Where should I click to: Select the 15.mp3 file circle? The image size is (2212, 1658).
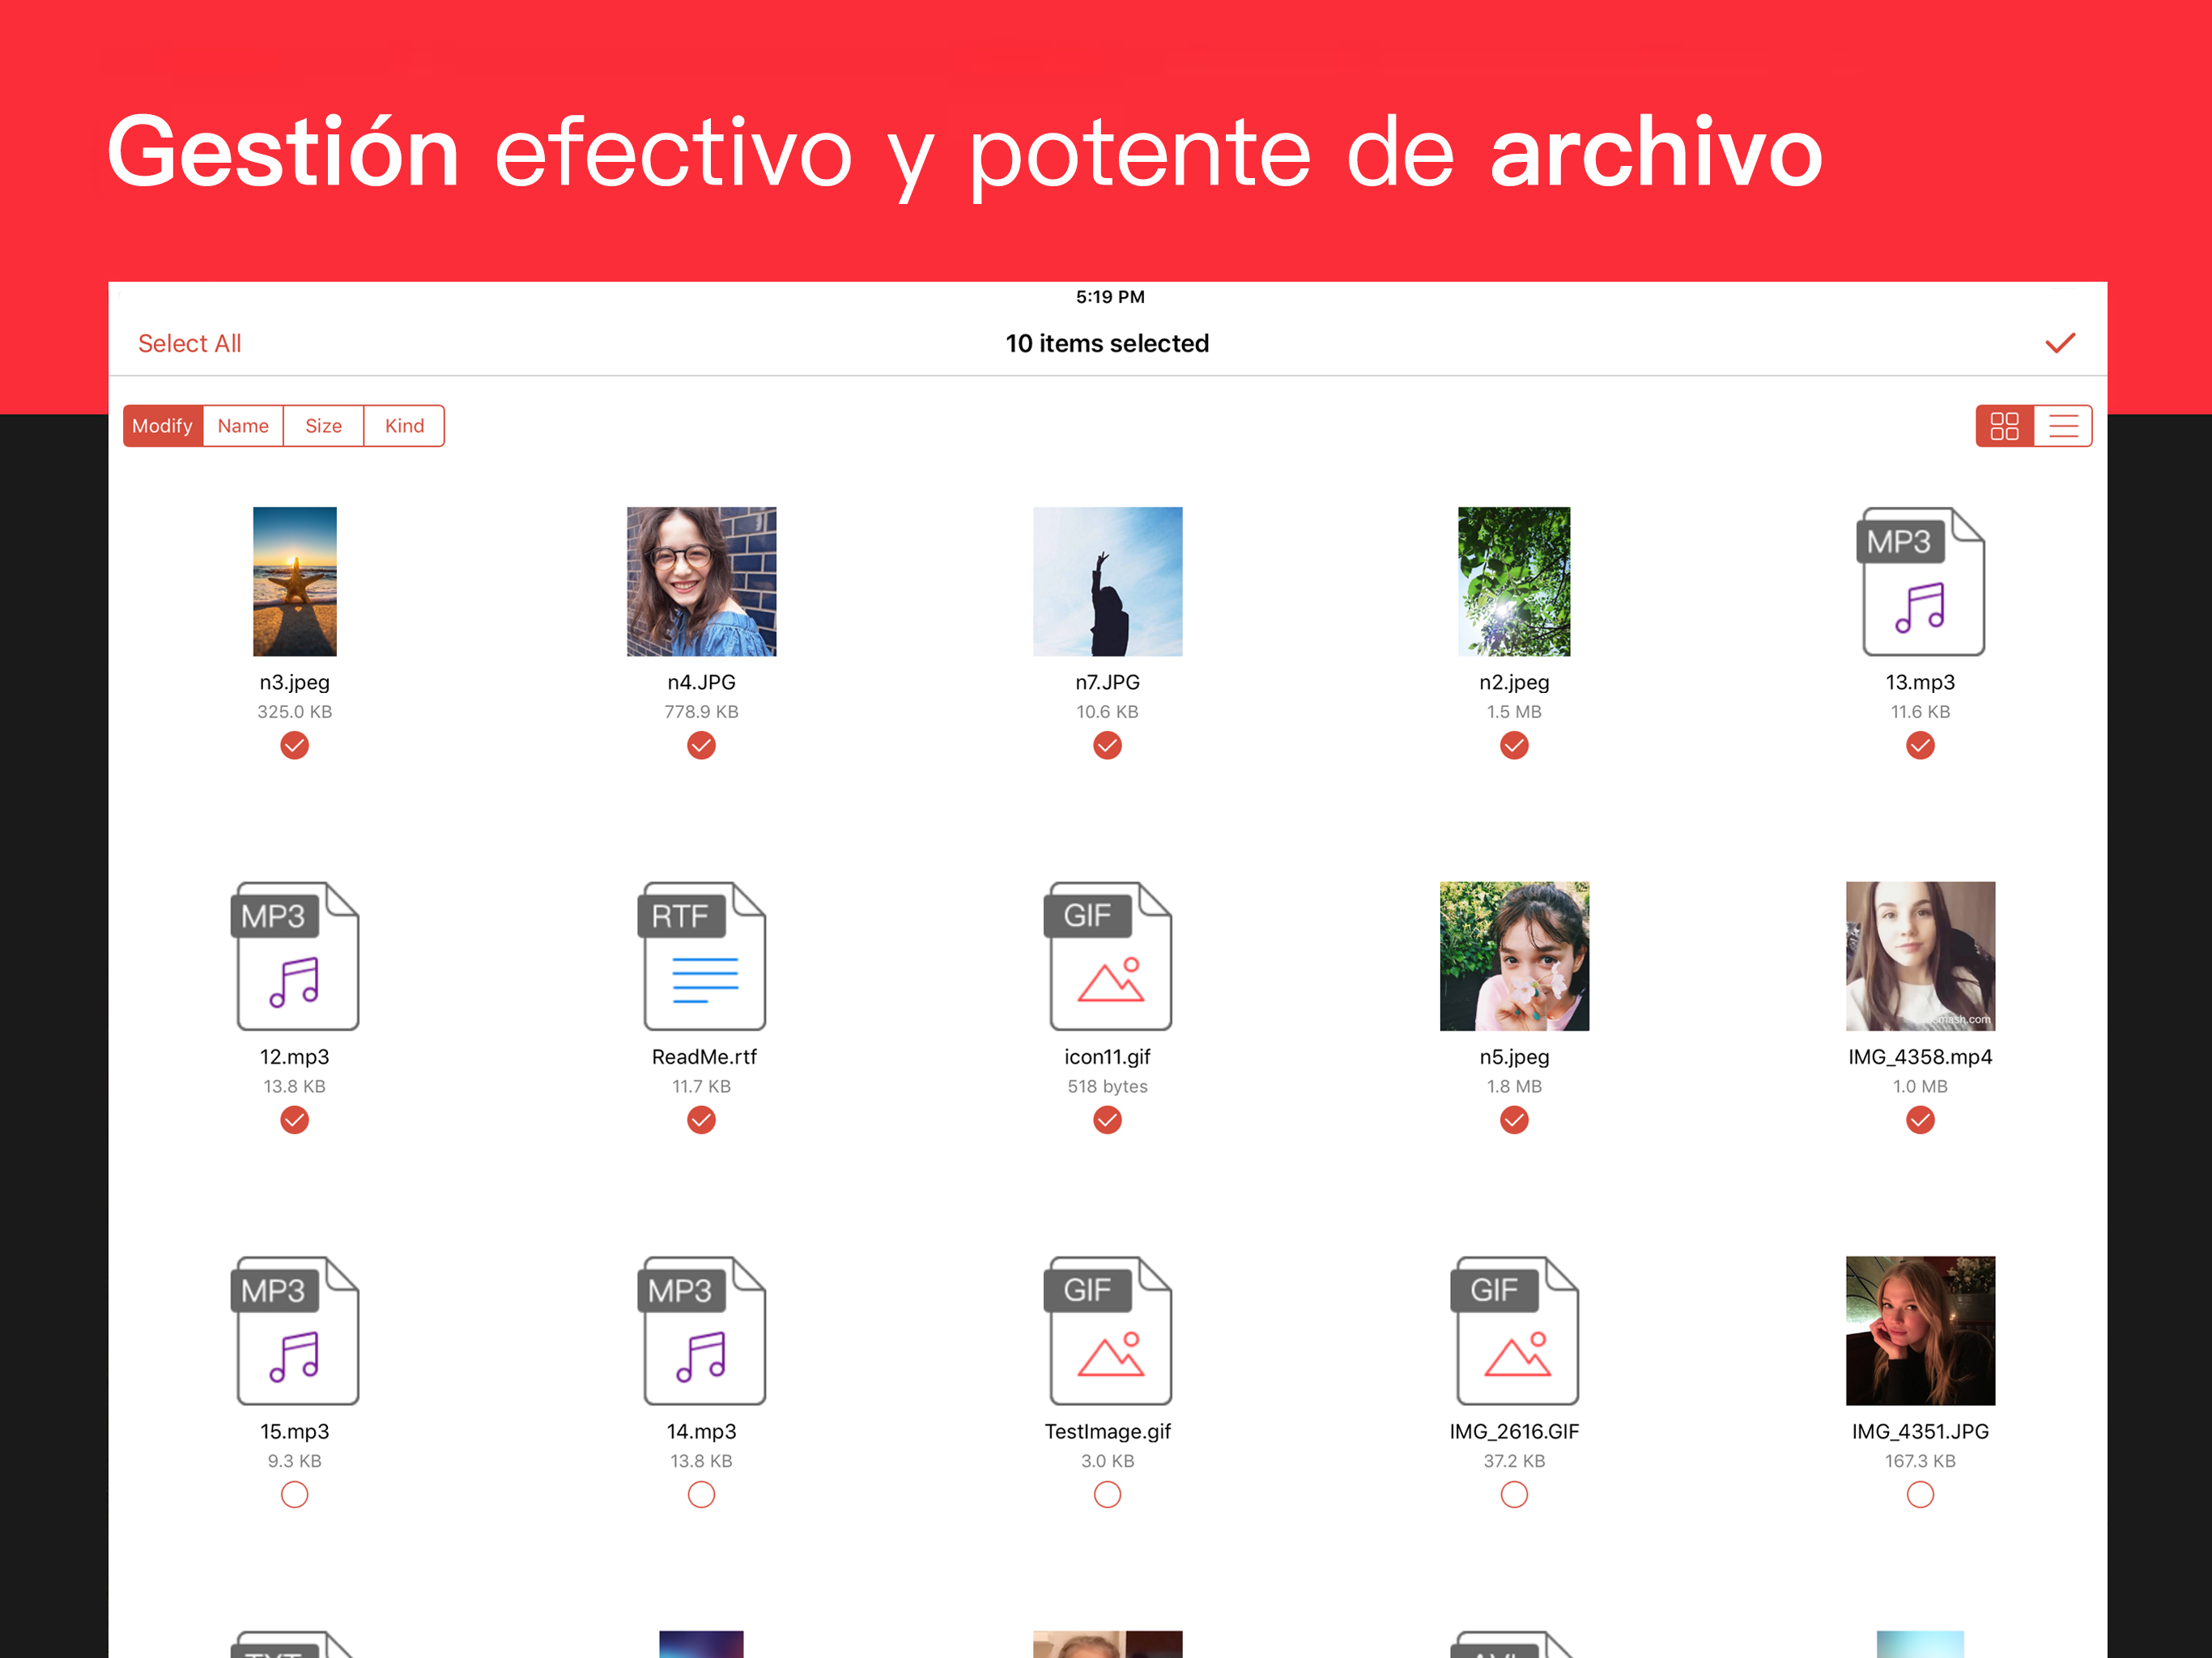click(x=295, y=1494)
